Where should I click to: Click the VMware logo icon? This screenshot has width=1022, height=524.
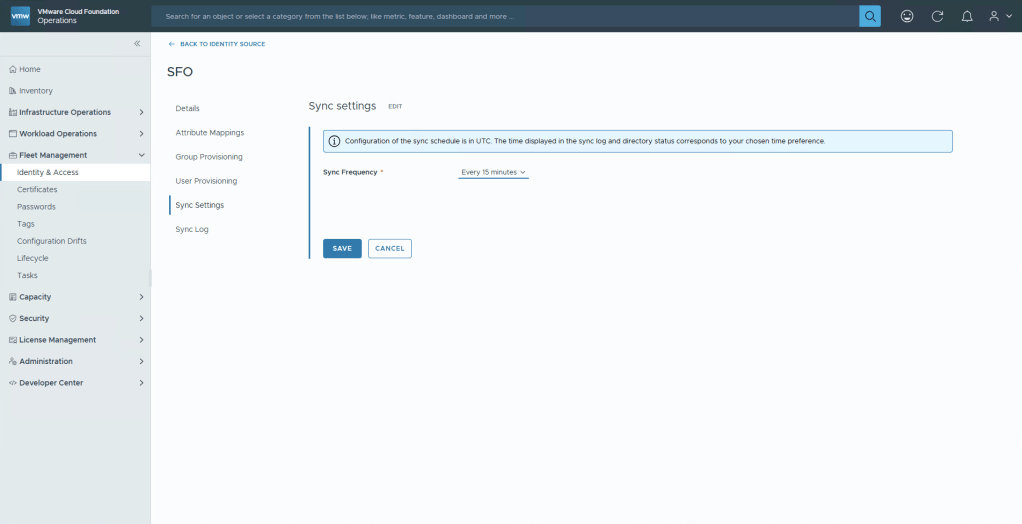click(20, 16)
